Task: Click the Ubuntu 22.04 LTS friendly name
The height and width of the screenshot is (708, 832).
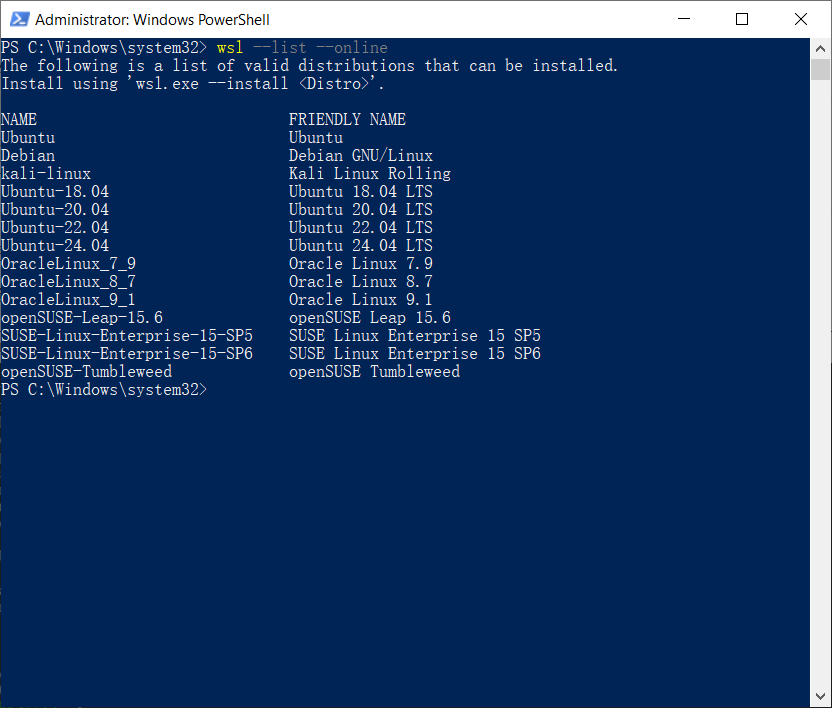Action: click(361, 227)
